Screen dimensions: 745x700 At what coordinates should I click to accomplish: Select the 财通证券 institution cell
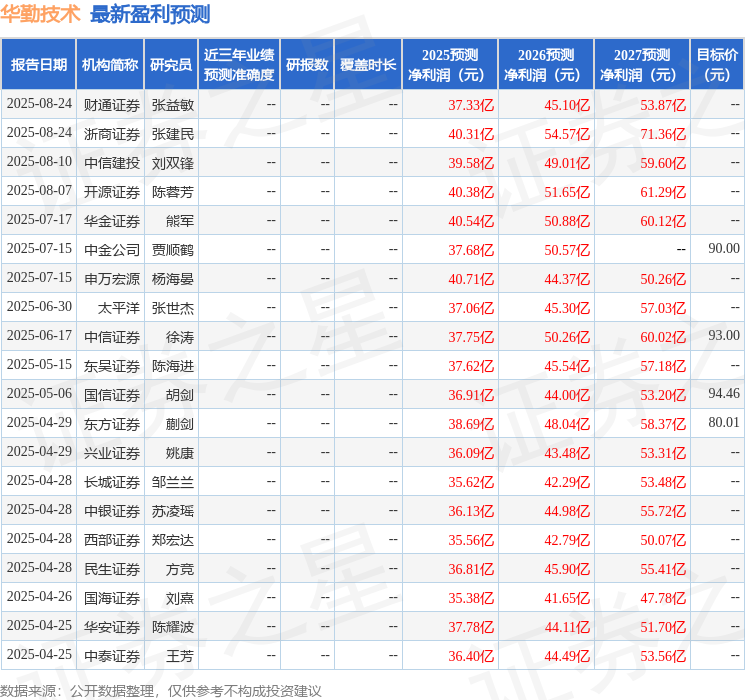[x=112, y=105]
